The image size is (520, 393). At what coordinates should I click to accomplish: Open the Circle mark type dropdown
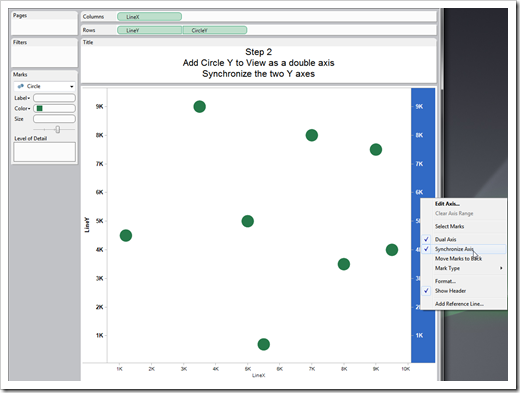coord(72,87)
